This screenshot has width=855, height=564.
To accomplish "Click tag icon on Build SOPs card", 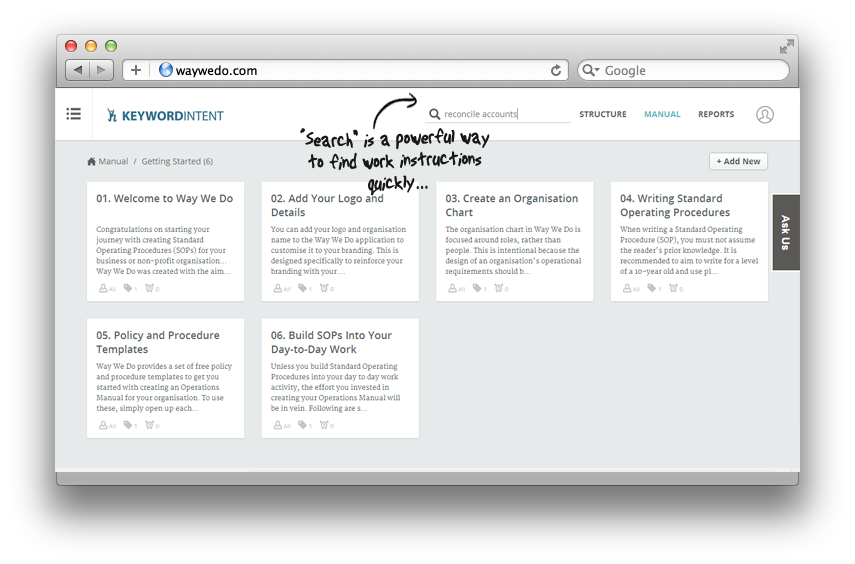I will pos(302,425).
